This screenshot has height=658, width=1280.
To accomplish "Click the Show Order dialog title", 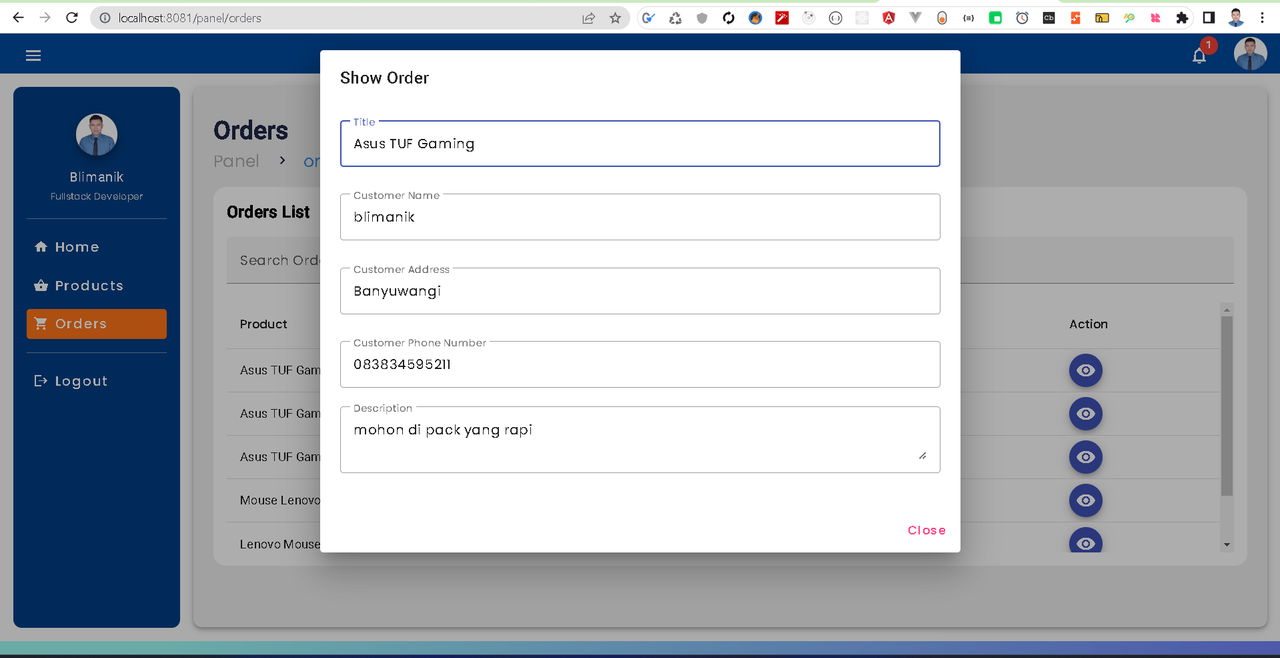I will tap(384, 78).
